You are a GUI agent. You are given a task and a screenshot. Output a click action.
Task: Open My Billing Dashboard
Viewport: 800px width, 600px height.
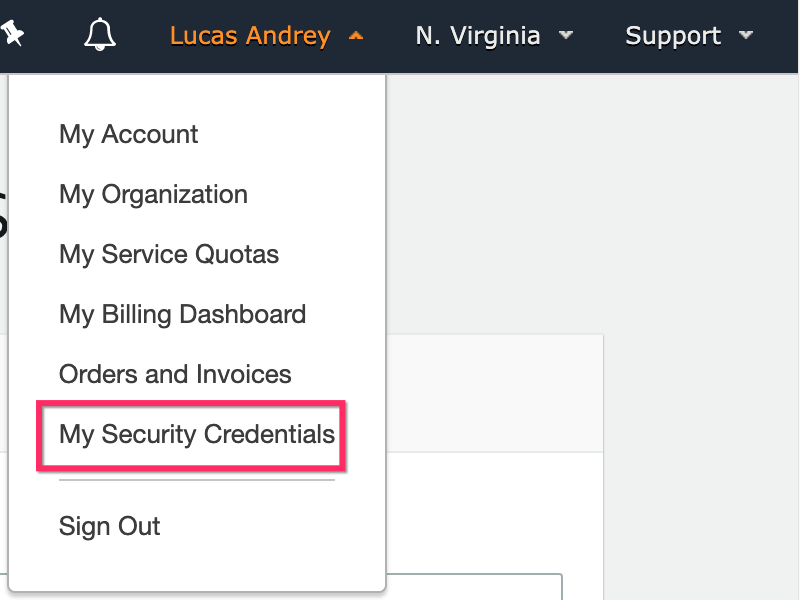coord(182,314)
